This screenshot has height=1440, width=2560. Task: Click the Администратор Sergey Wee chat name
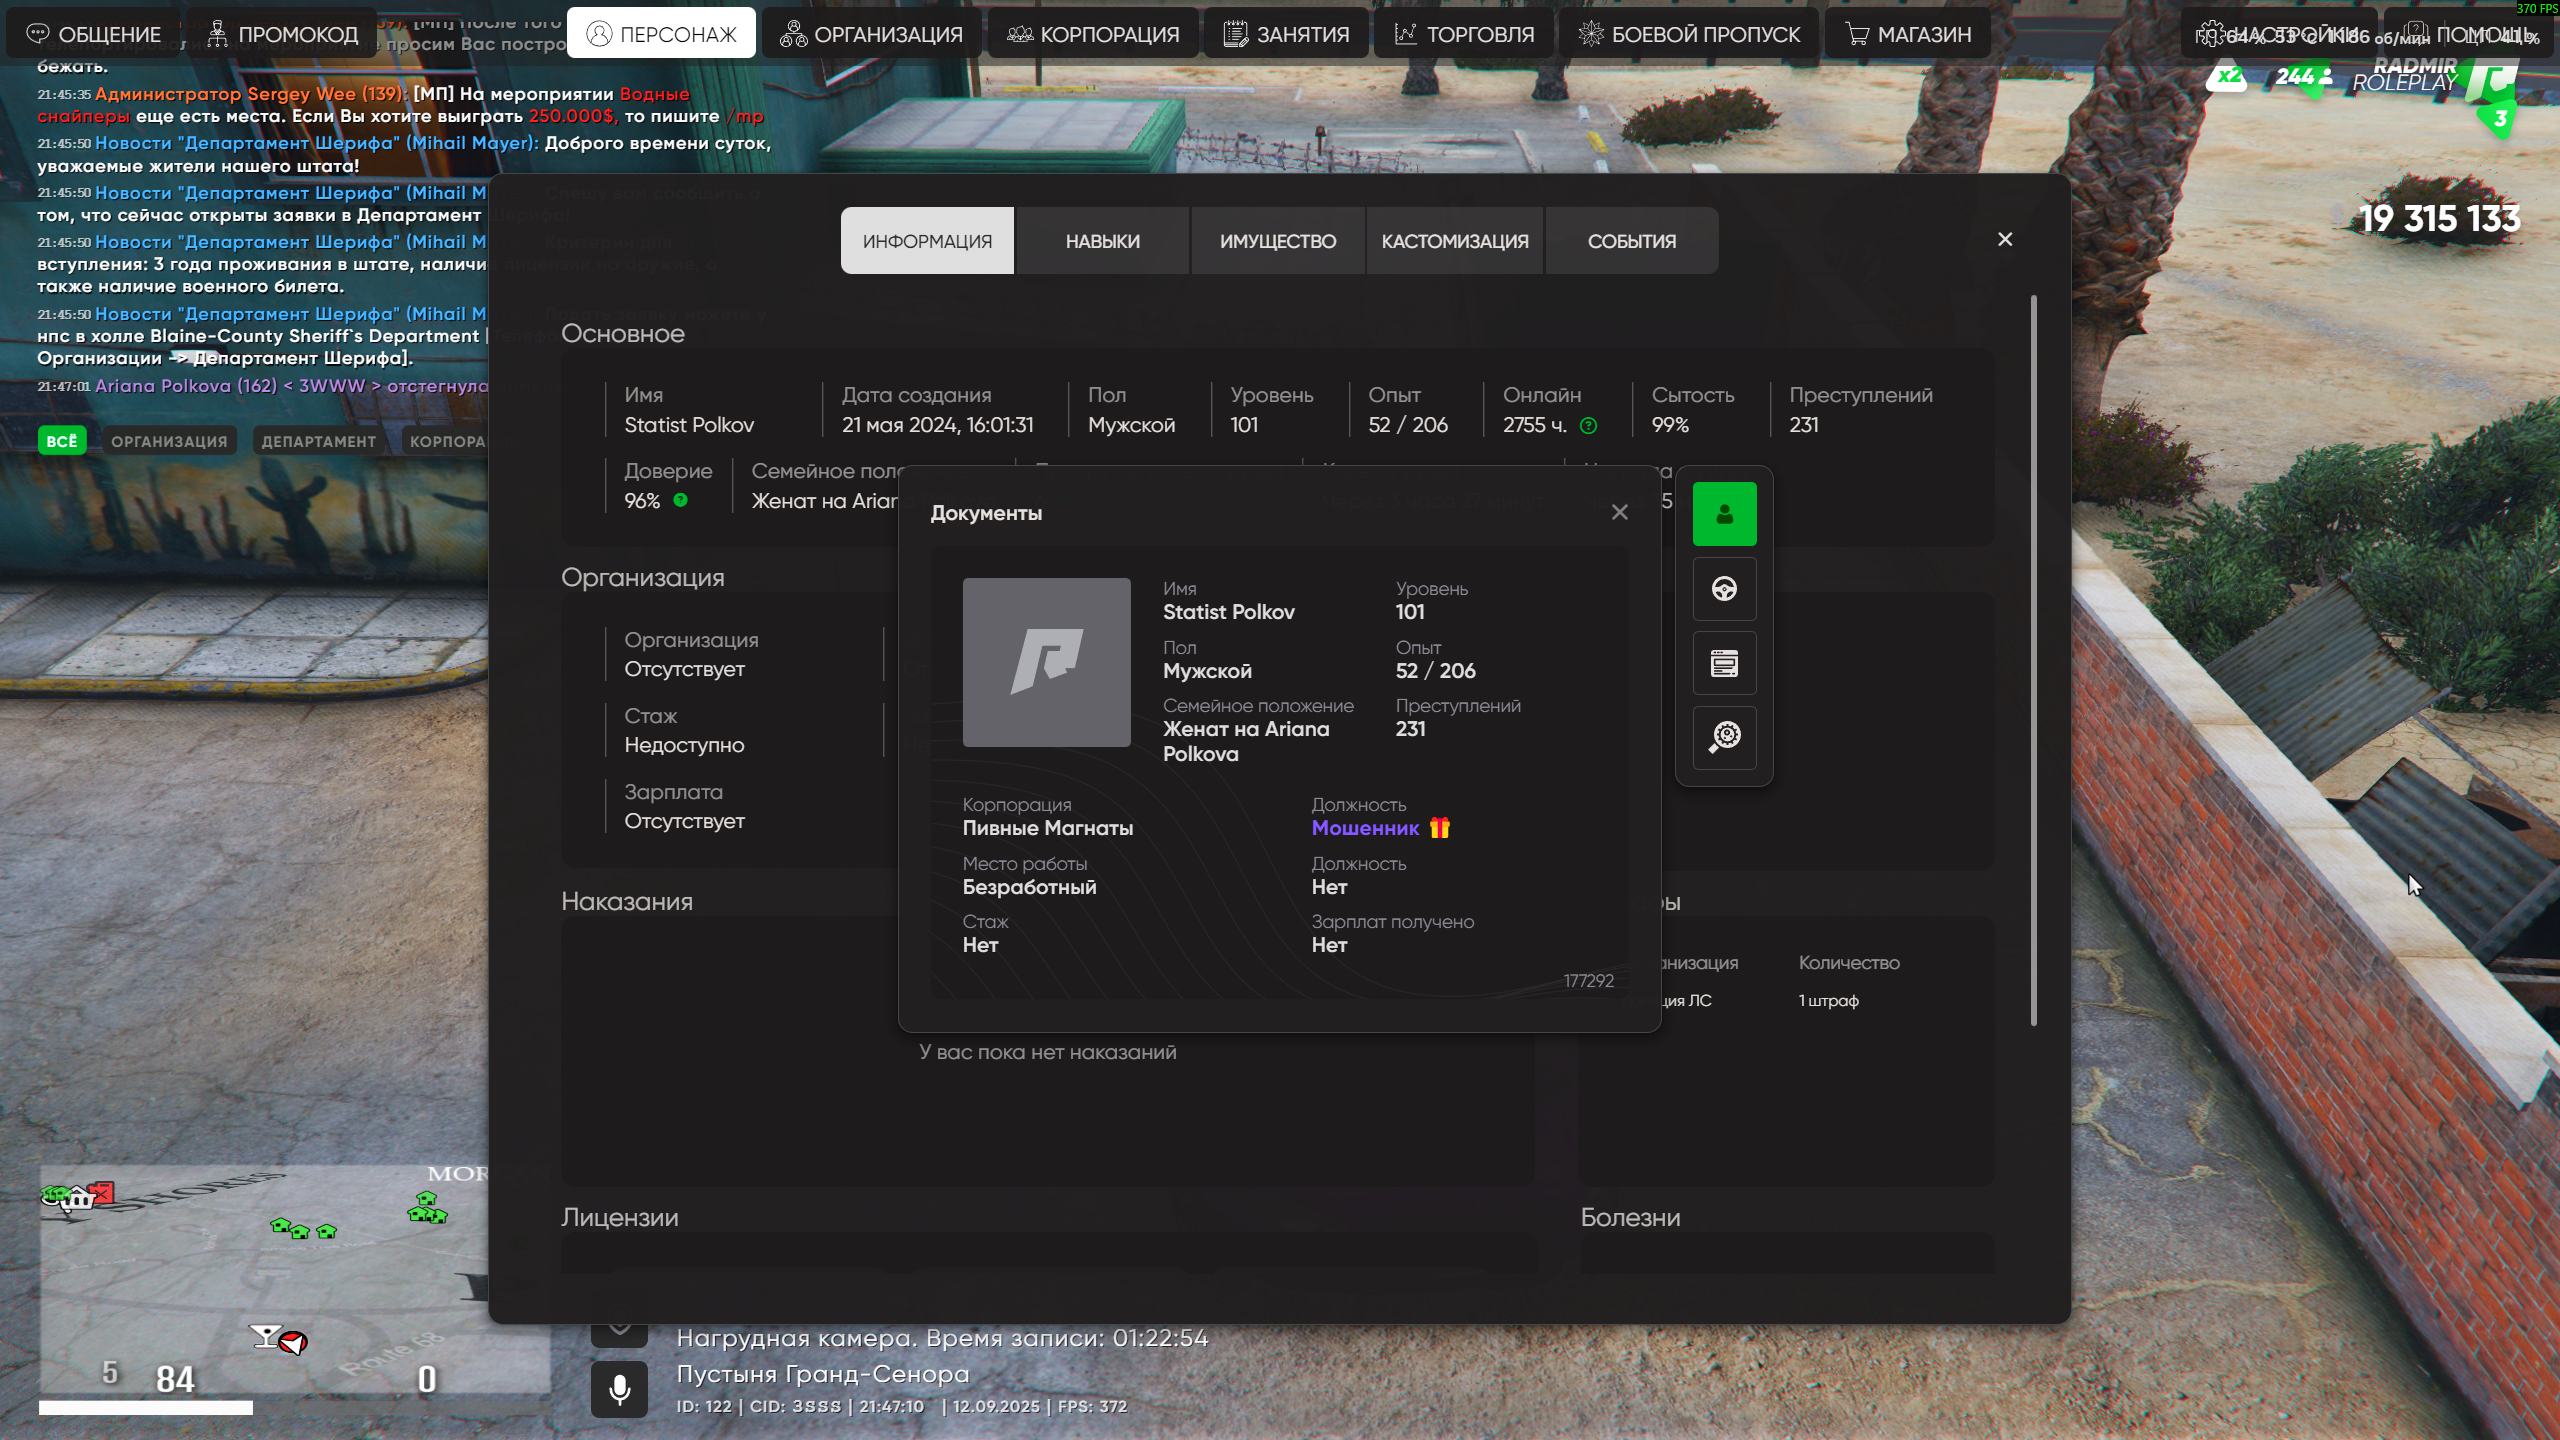tap(250, 94)
